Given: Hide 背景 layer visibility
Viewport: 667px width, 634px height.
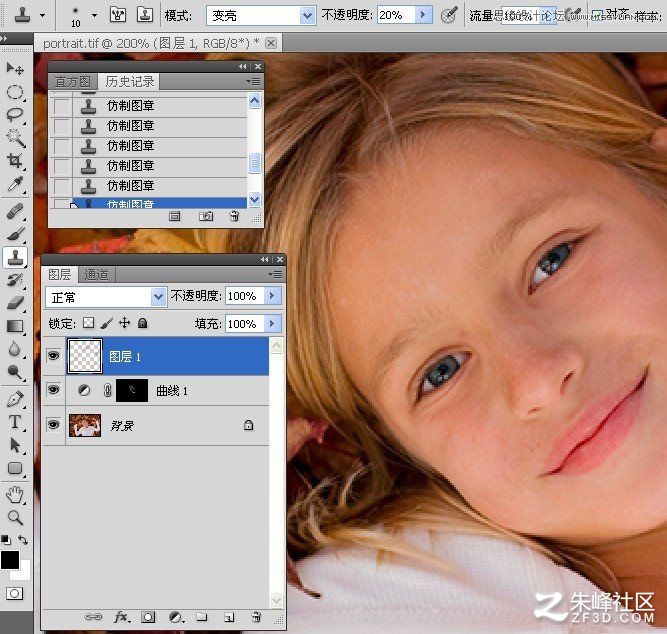Looking at the screenshot, I should point(54,425).
